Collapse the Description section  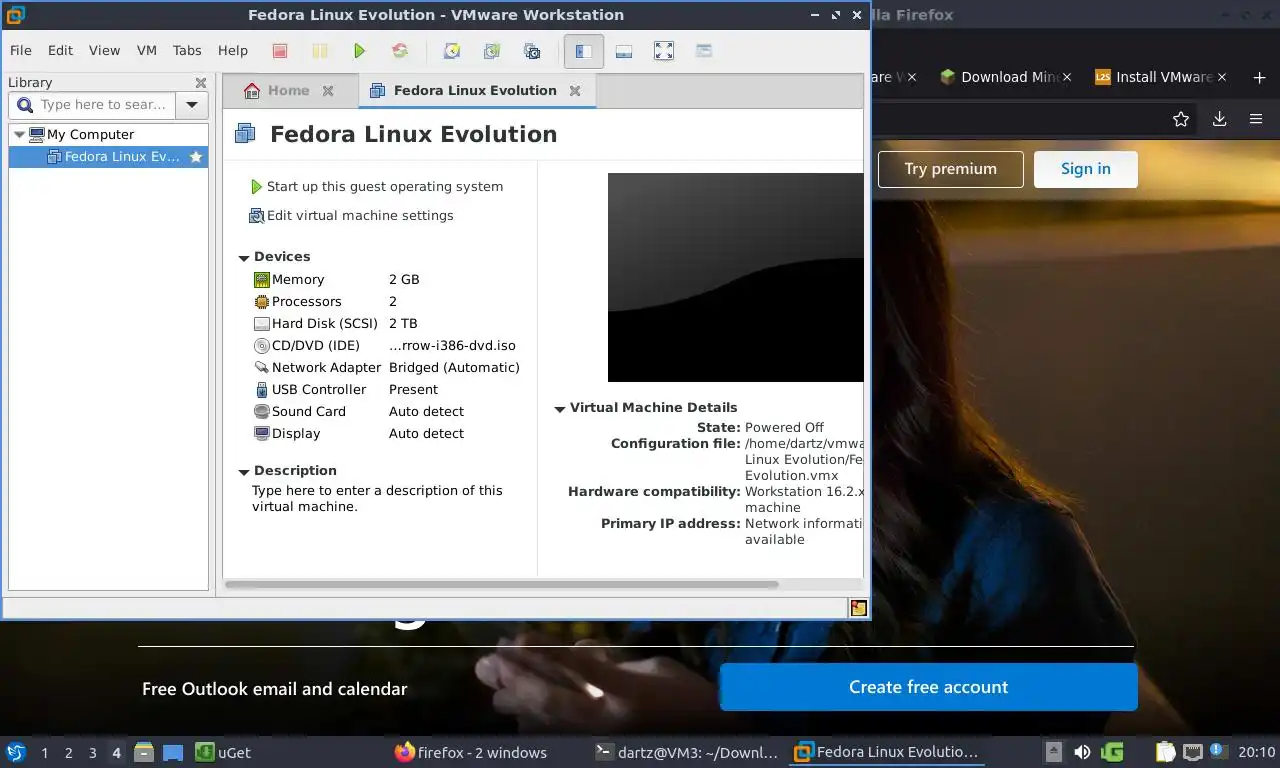(244, 472)
